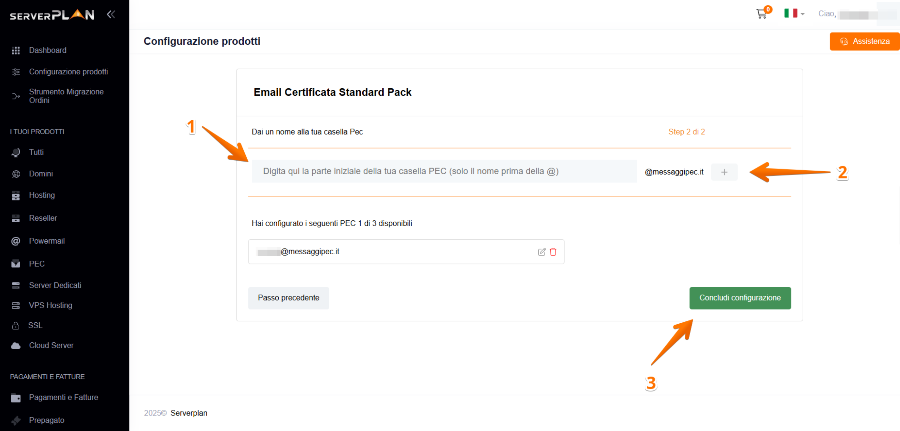Delete the configured PEC with trash icon
900x431 pixels.
553,251
